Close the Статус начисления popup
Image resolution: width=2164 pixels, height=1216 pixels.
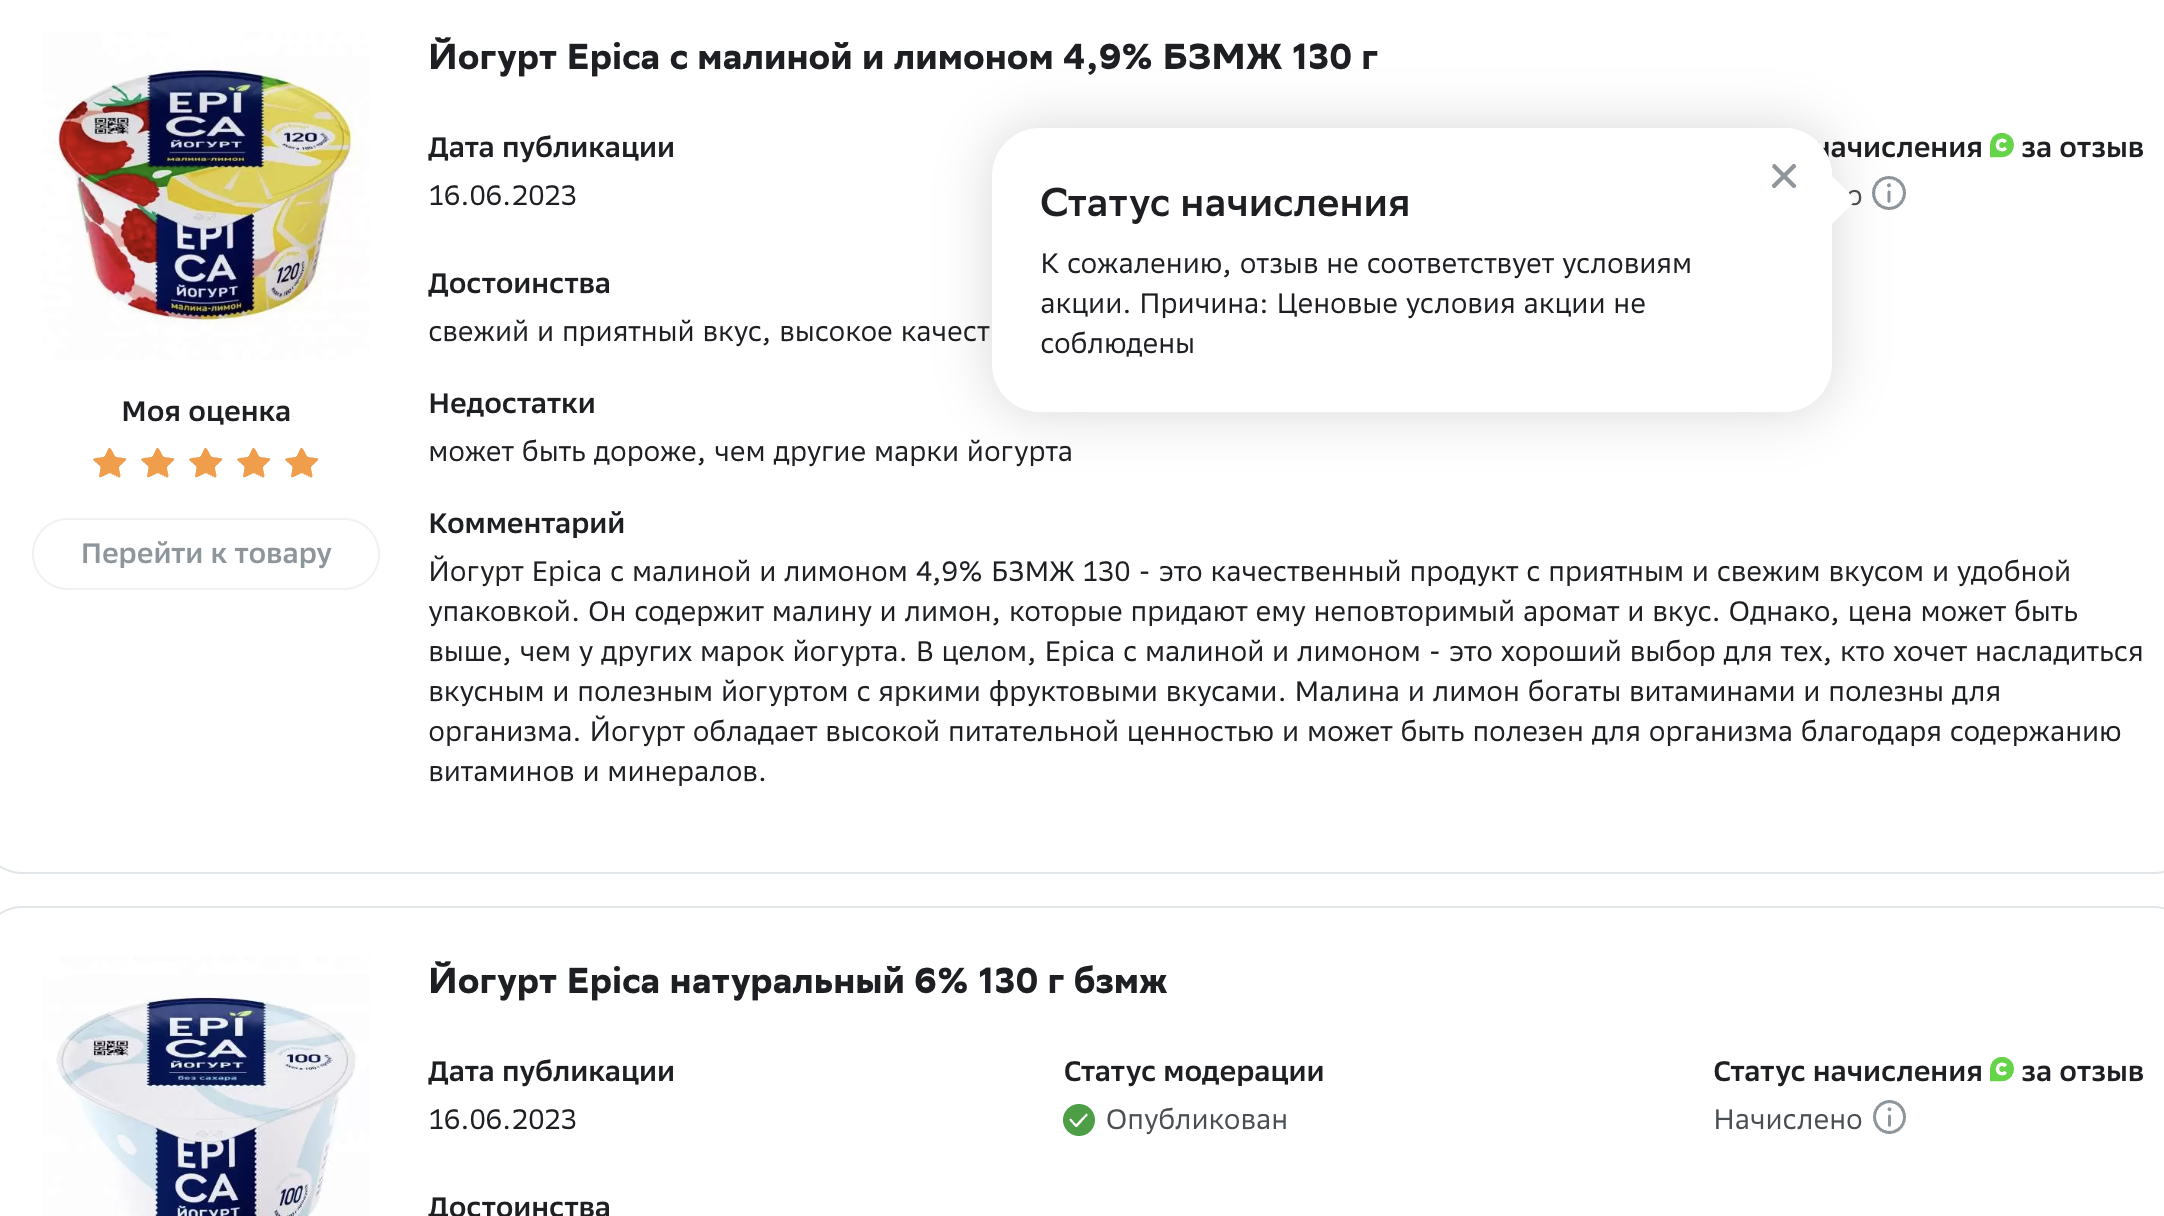[x=1783, y=176]
